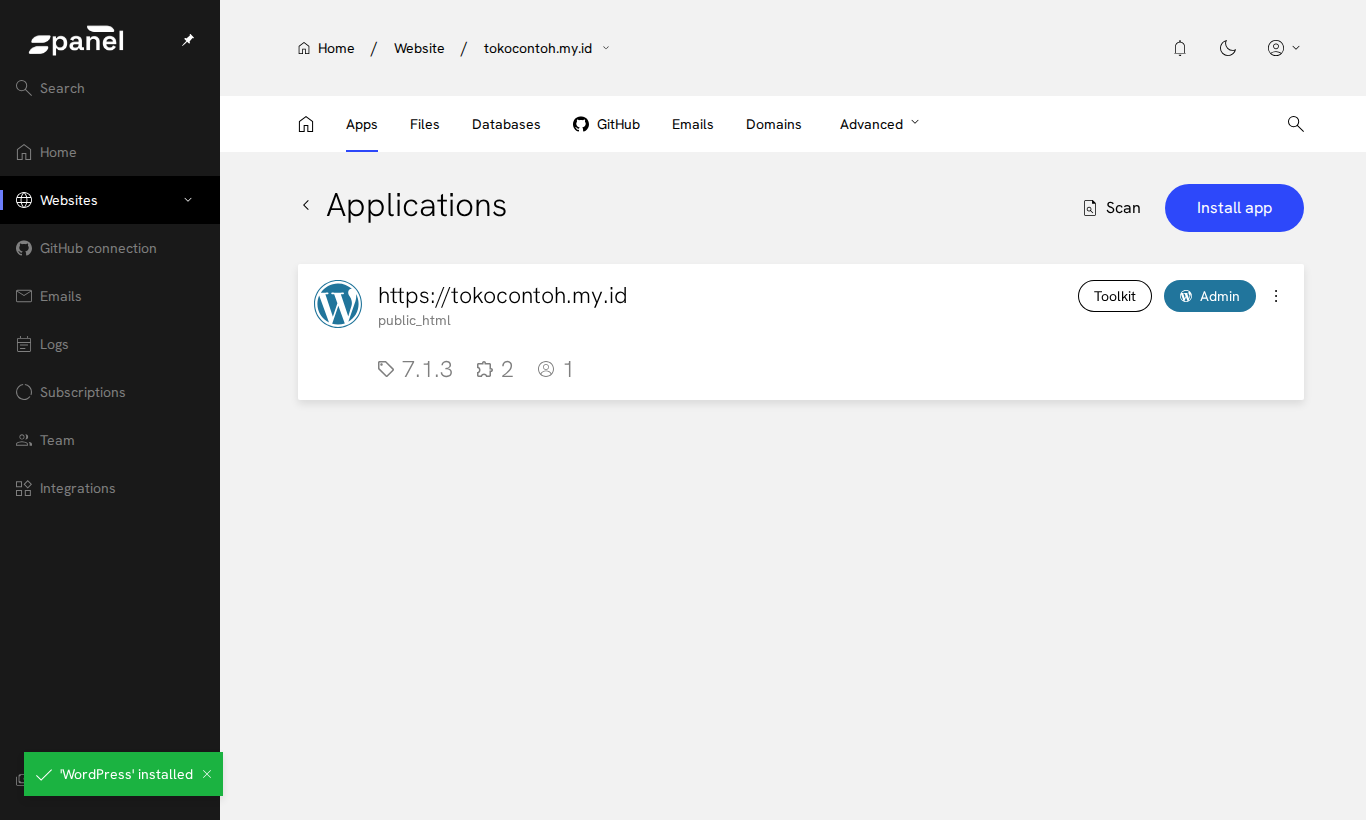Viewport: 1366px width, 820px height.
Task: Click the Install app button
Action: click(x=1234, y=208)
